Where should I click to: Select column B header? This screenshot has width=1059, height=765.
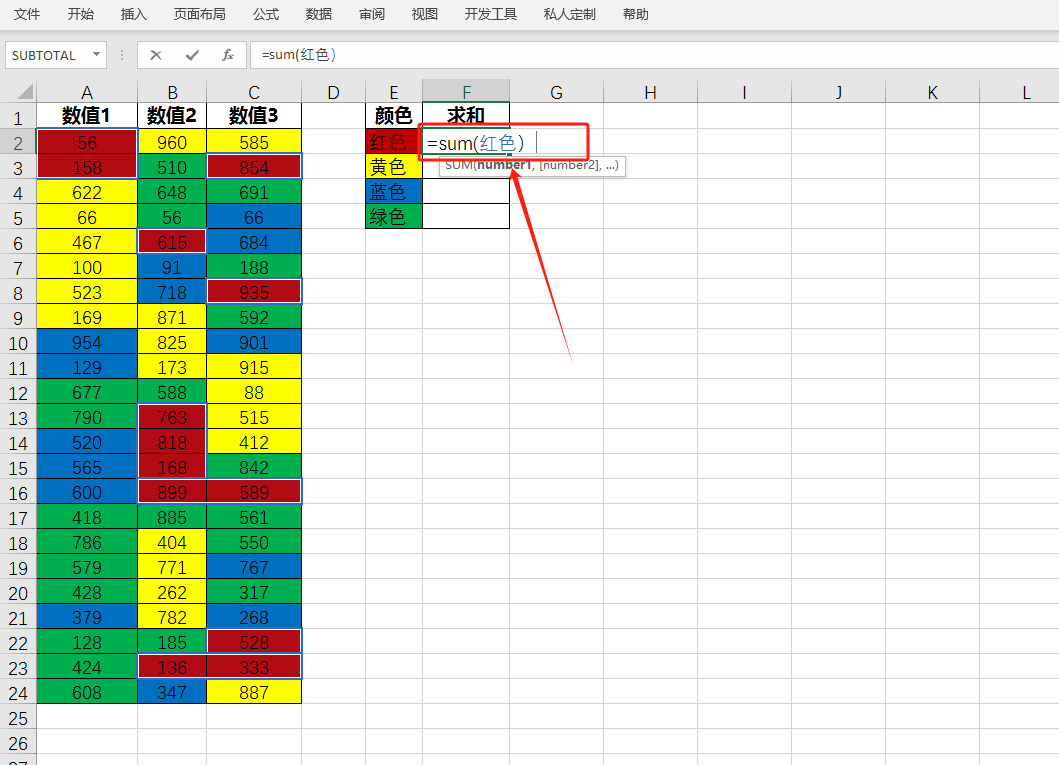click(172, 92)
